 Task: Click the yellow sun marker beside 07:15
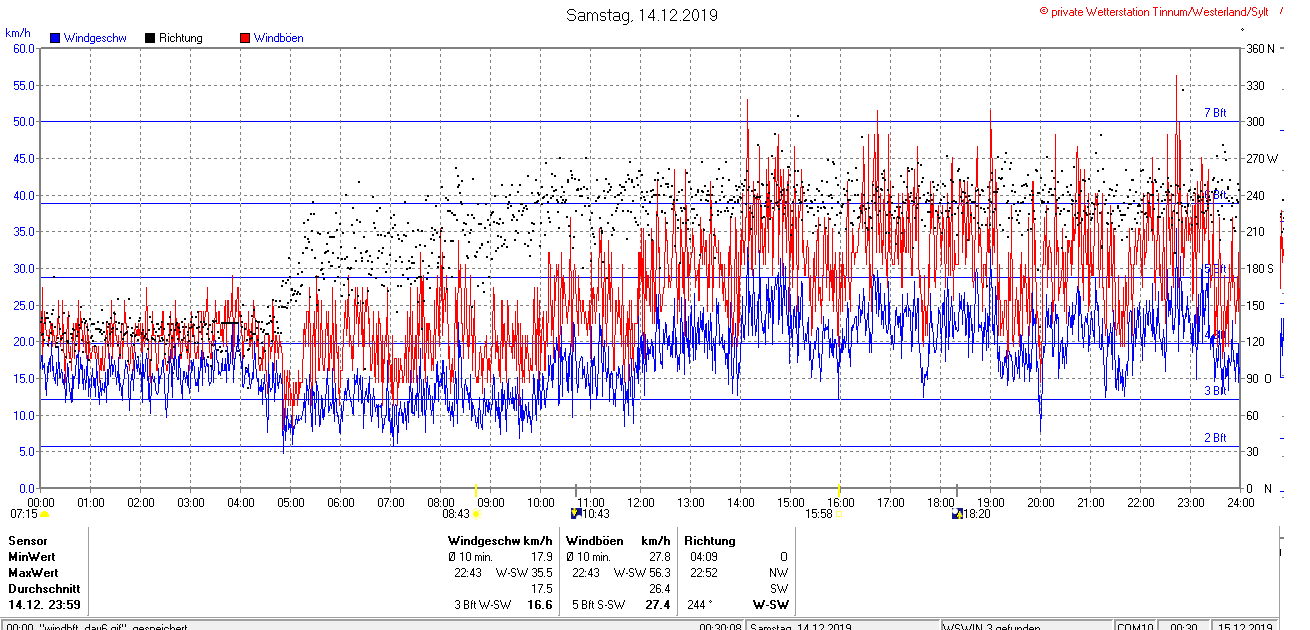click(44, 514)
